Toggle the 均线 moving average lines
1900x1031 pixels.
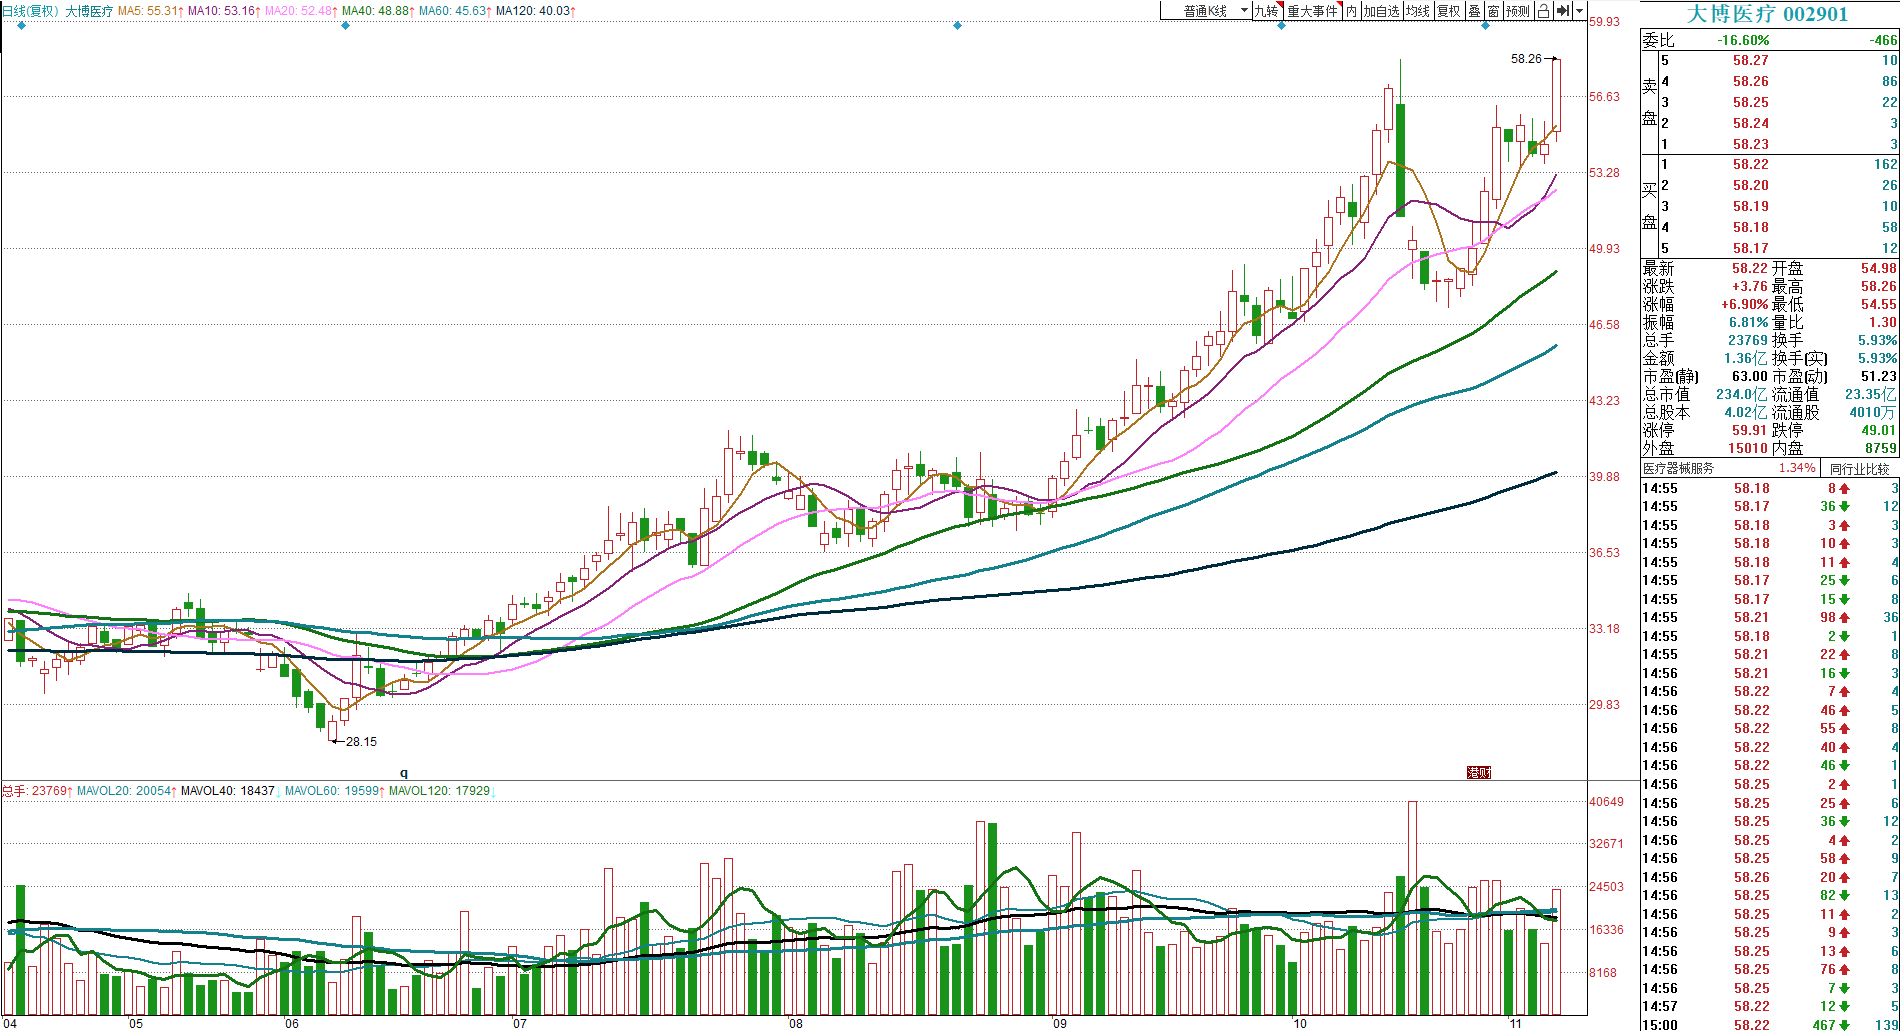click(x=1417, y=11)
